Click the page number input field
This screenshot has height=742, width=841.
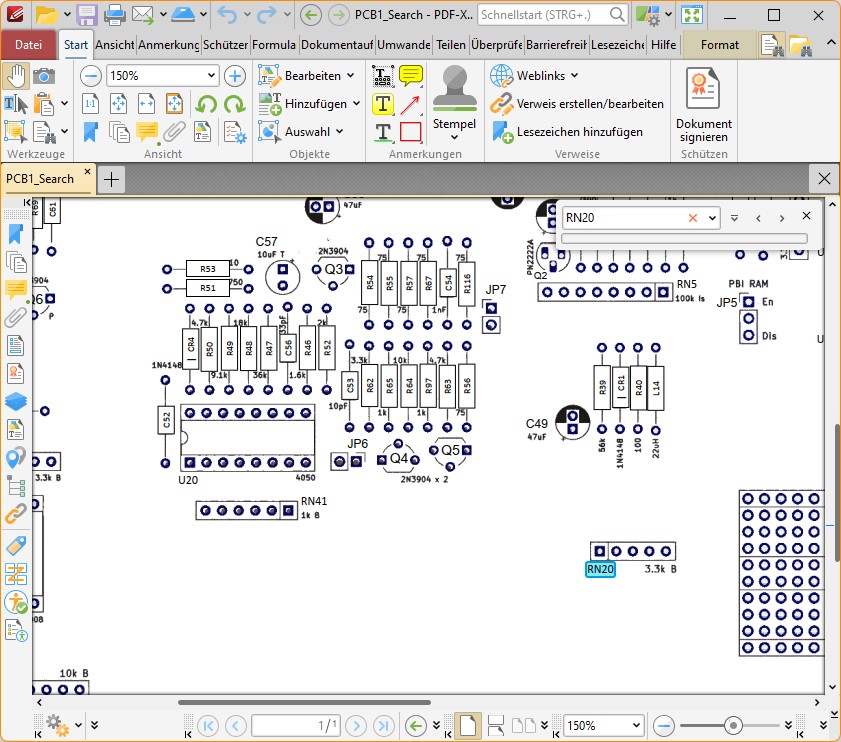tap(296, 725)
